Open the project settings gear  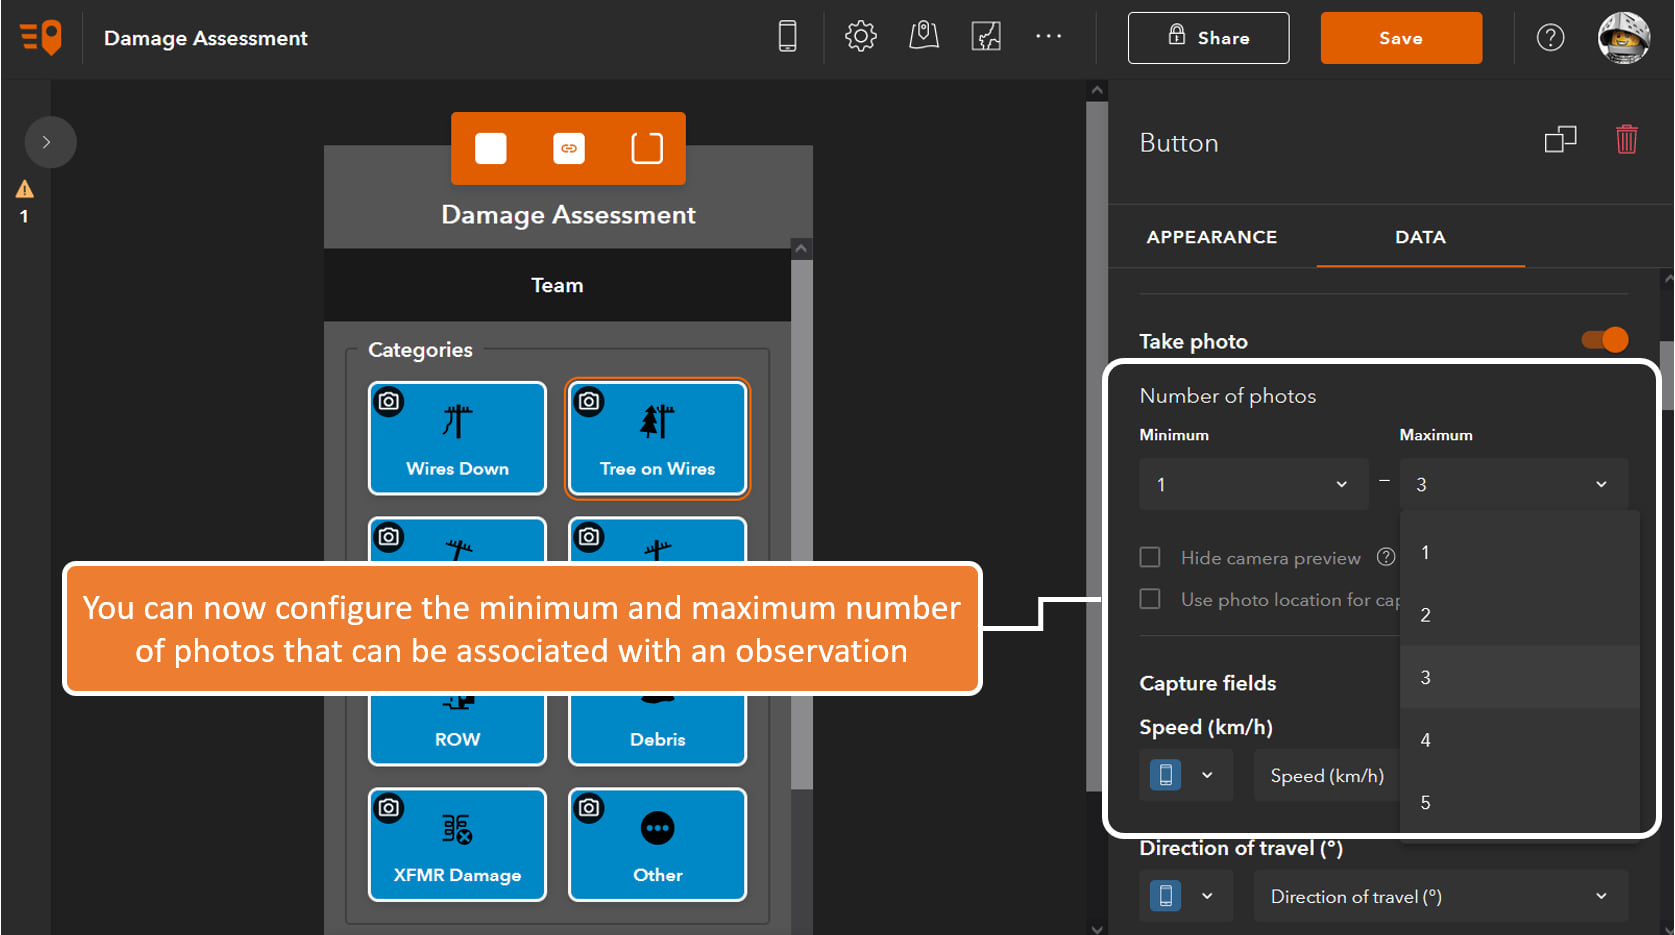tap(860, 37)
